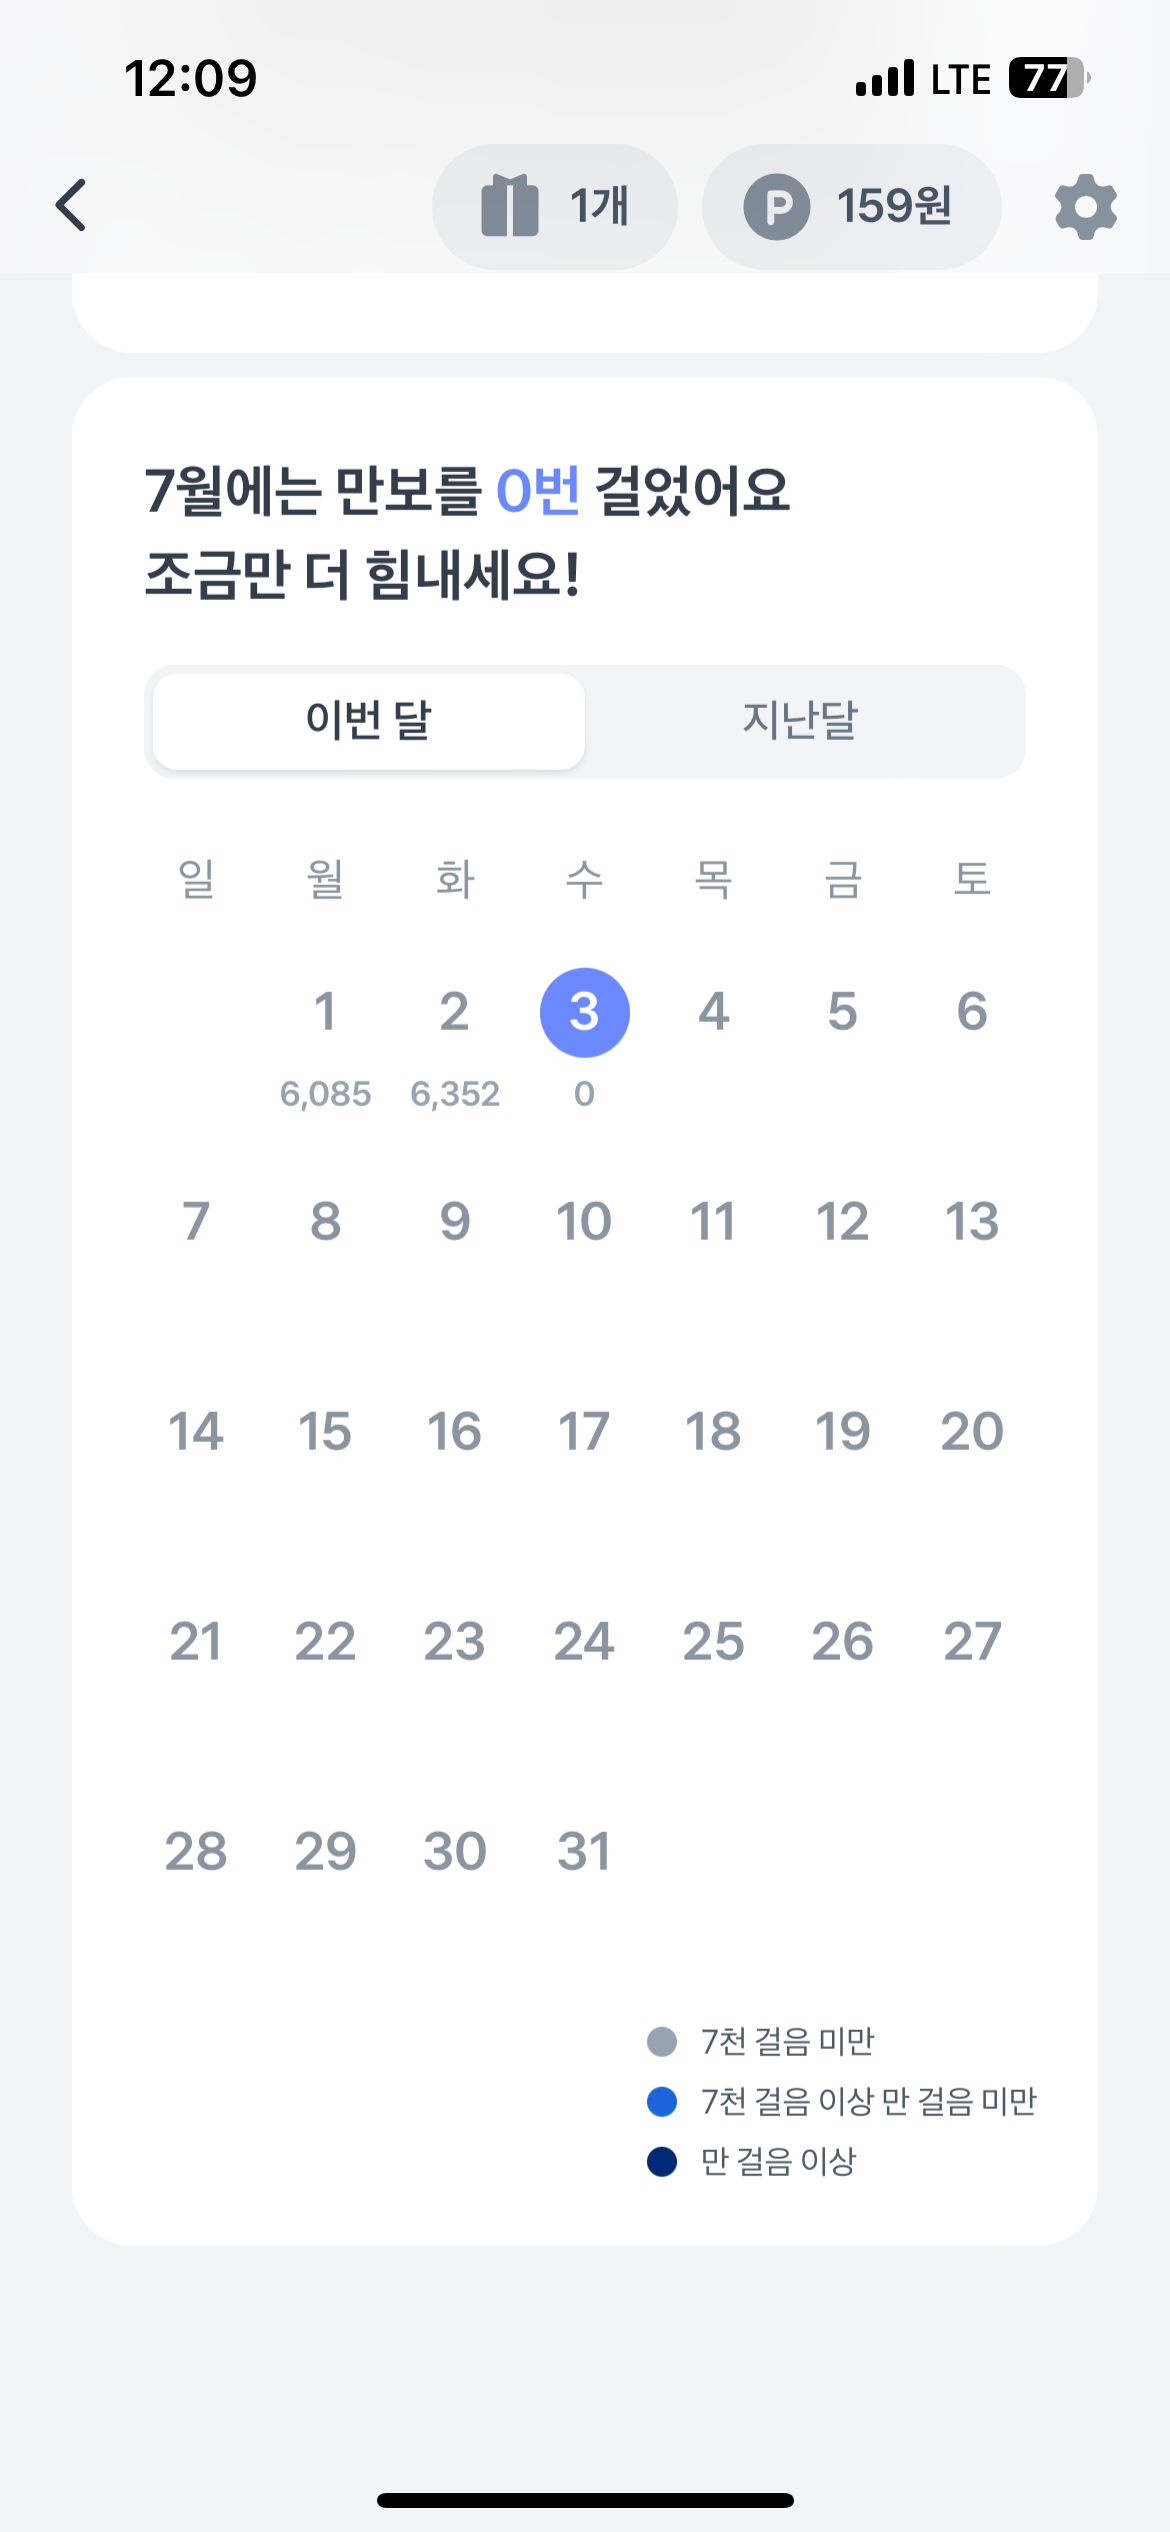Screen dimensions: 1170x2532
Task: Choose date 15 in the calendar
Action: (325, 1431)
